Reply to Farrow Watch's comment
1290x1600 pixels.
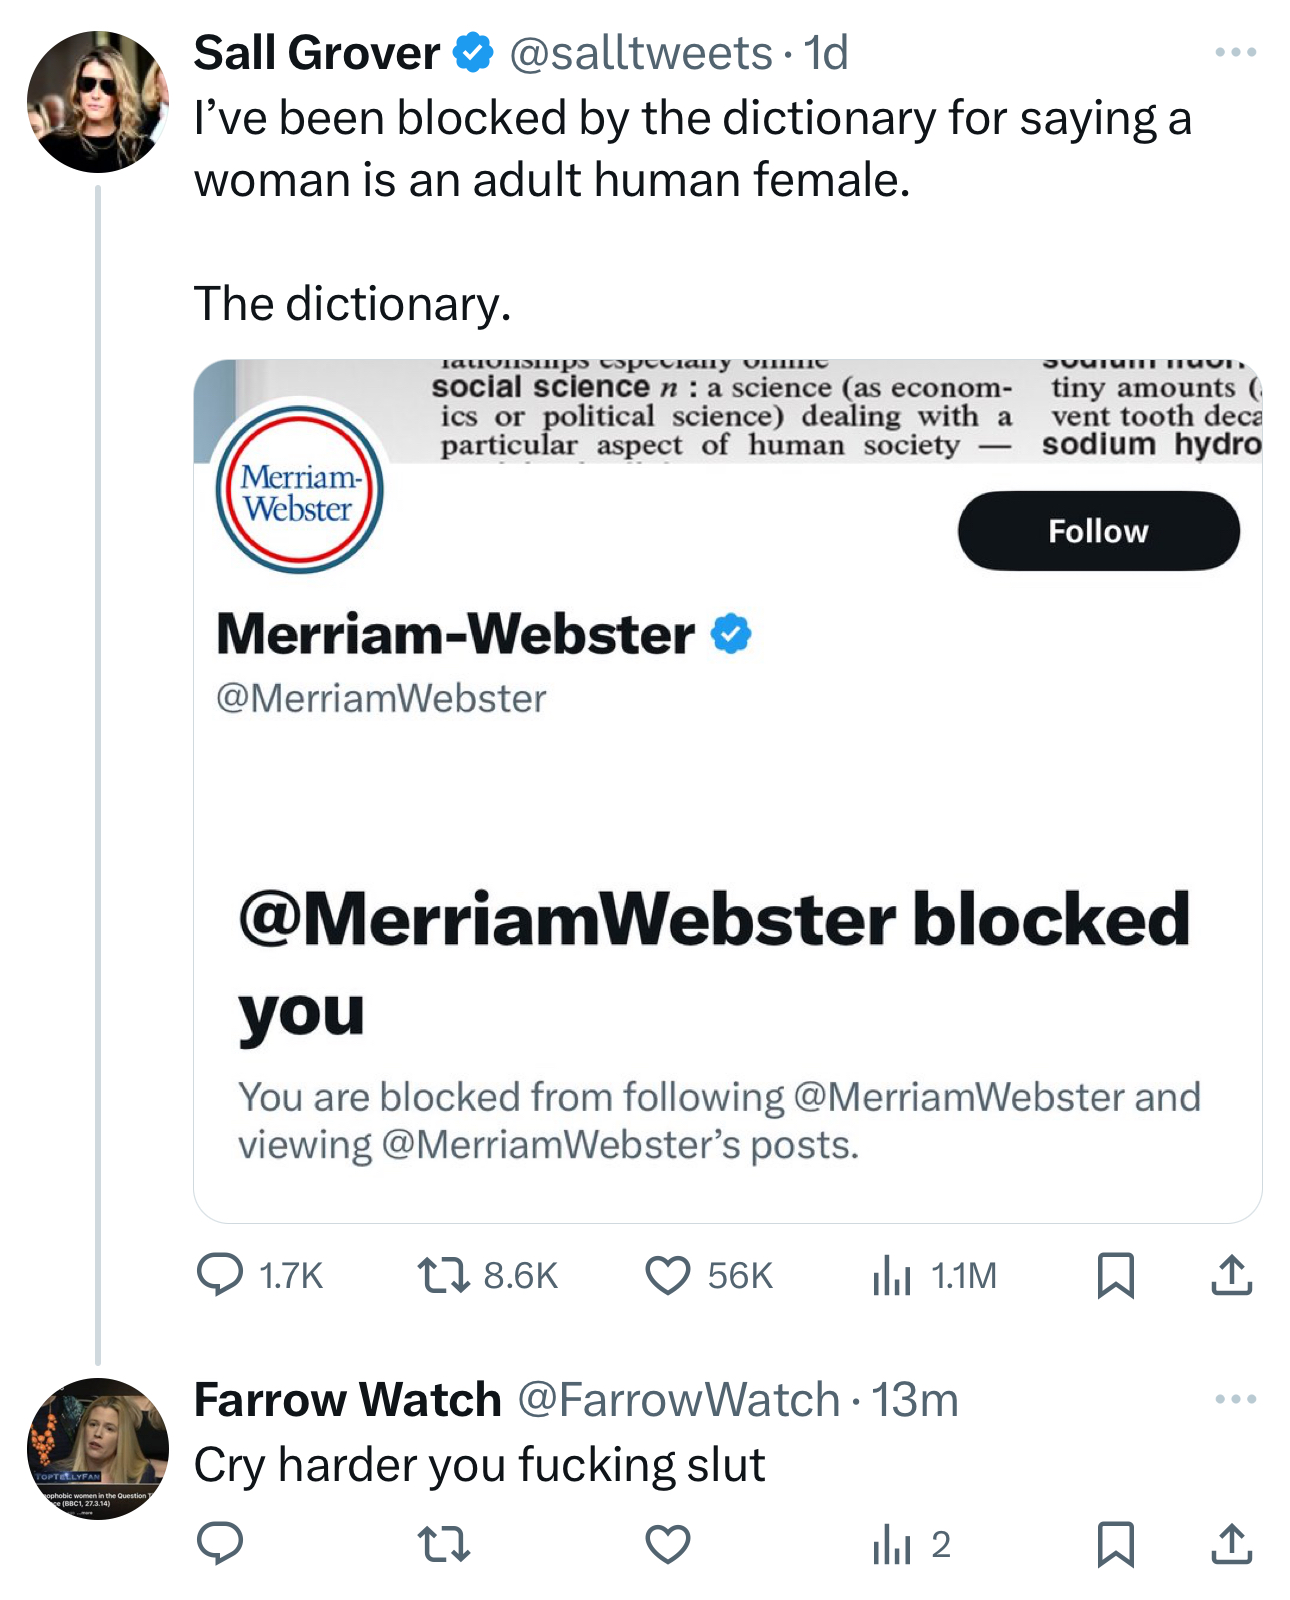tap(220, 1544)
